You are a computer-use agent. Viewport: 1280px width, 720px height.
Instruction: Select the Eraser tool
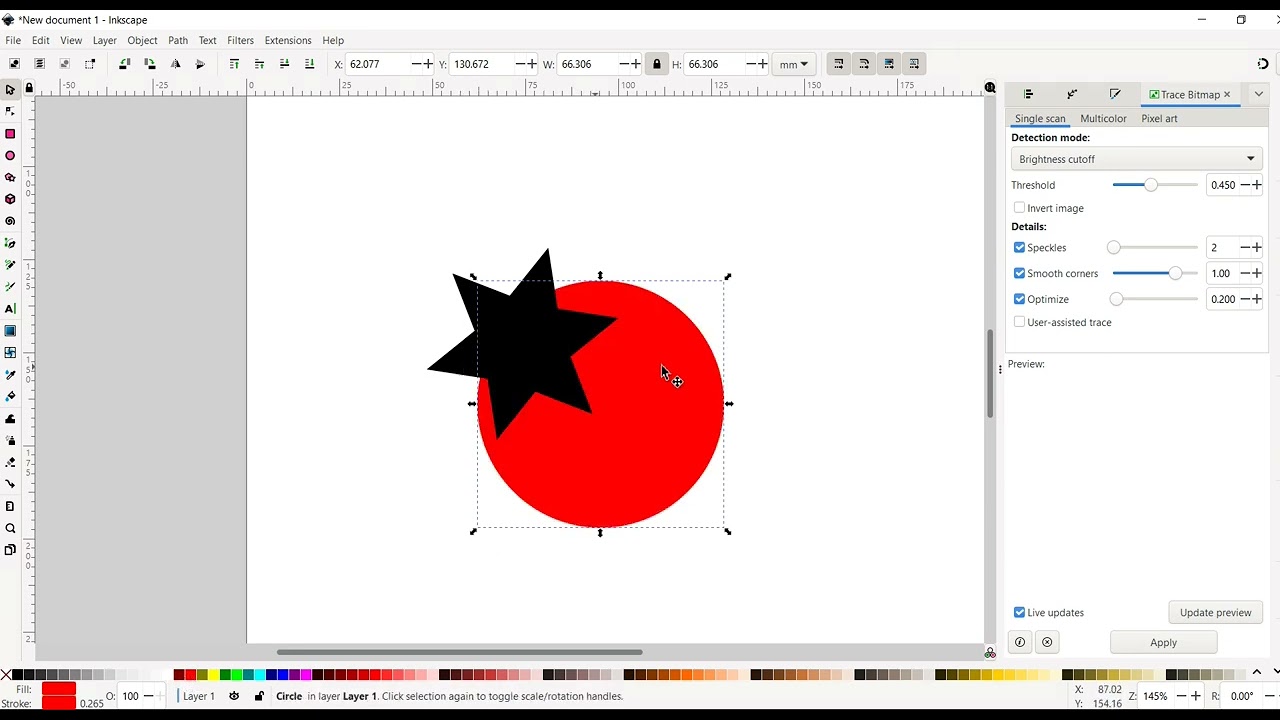pos(10,463)
